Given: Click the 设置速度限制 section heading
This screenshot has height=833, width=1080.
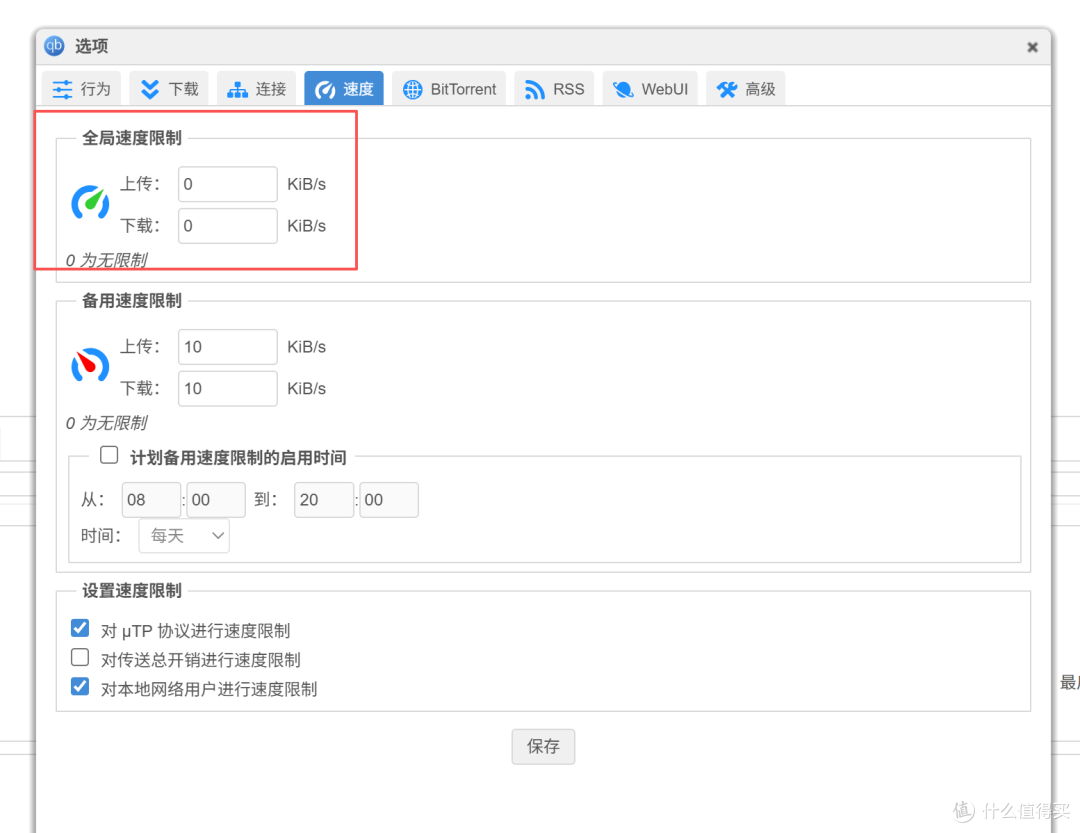Looking at the screenshot, I should click(132, 590).
